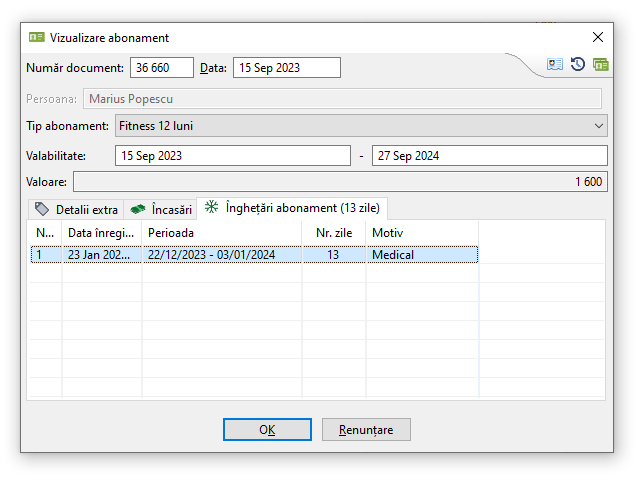Click the Valabilitate end date 27 Sep 2024
Viewport: 640px width, 480px height.
pos(489,156)
